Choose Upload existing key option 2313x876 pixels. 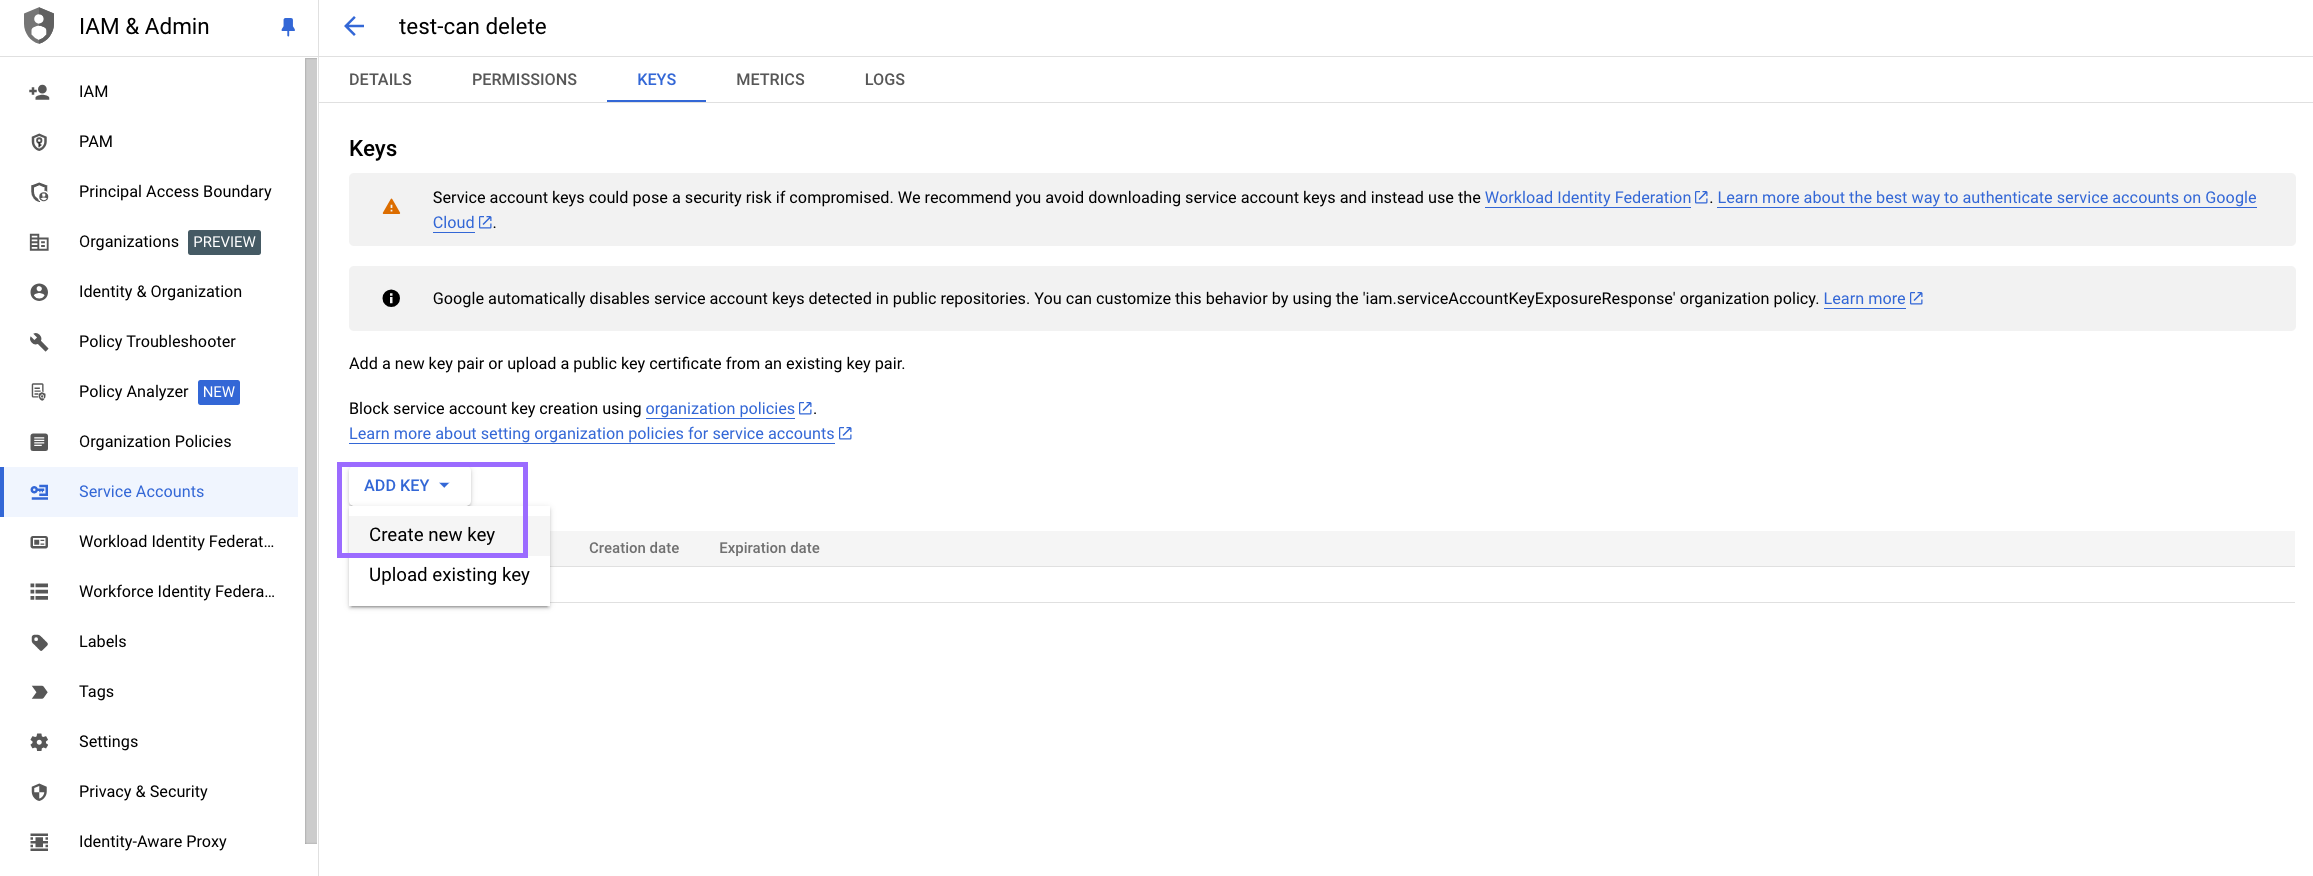(449, 575)
